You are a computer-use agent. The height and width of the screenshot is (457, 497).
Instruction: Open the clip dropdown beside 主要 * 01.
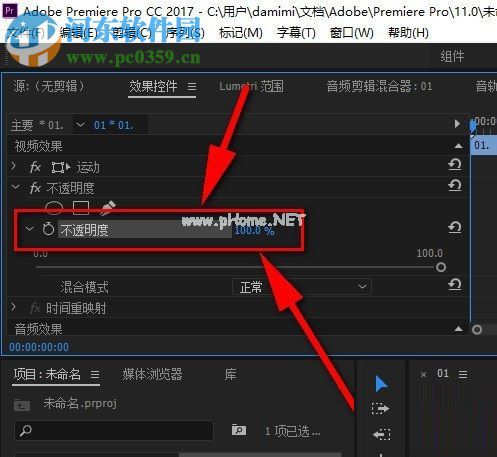(x=80, y=125)
